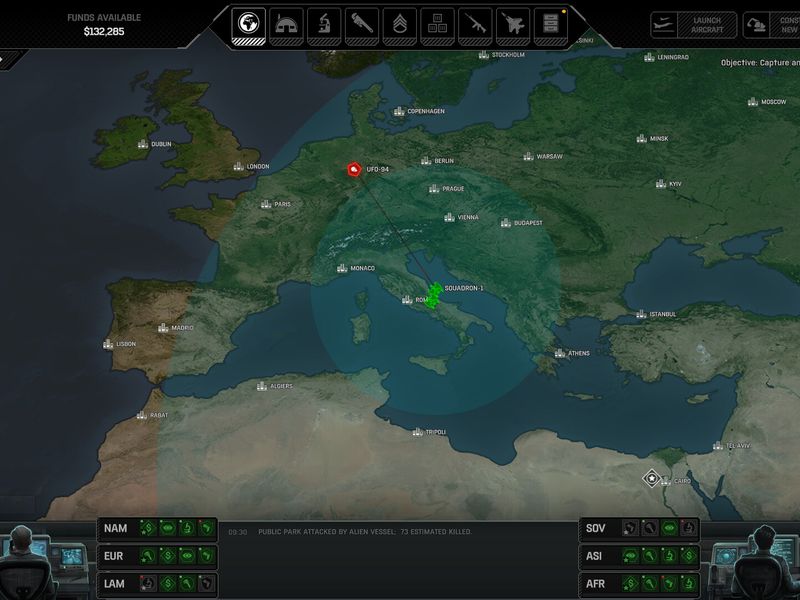Image resolution: width=800 pixels, height=600 pixels.
Task: Open the Stores crates tab
Action: [x=437, y=25]
